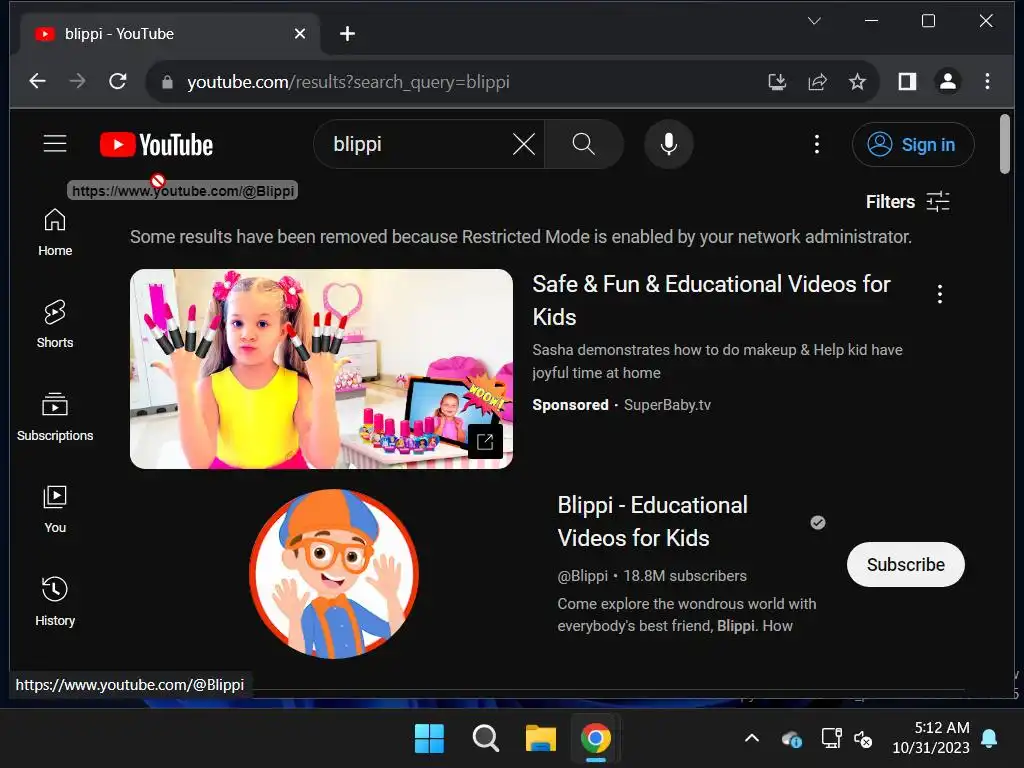Screen dimensions: 1024x768
Task: Close the blippi - YouTube tab
Action: [x=300, y=33]
